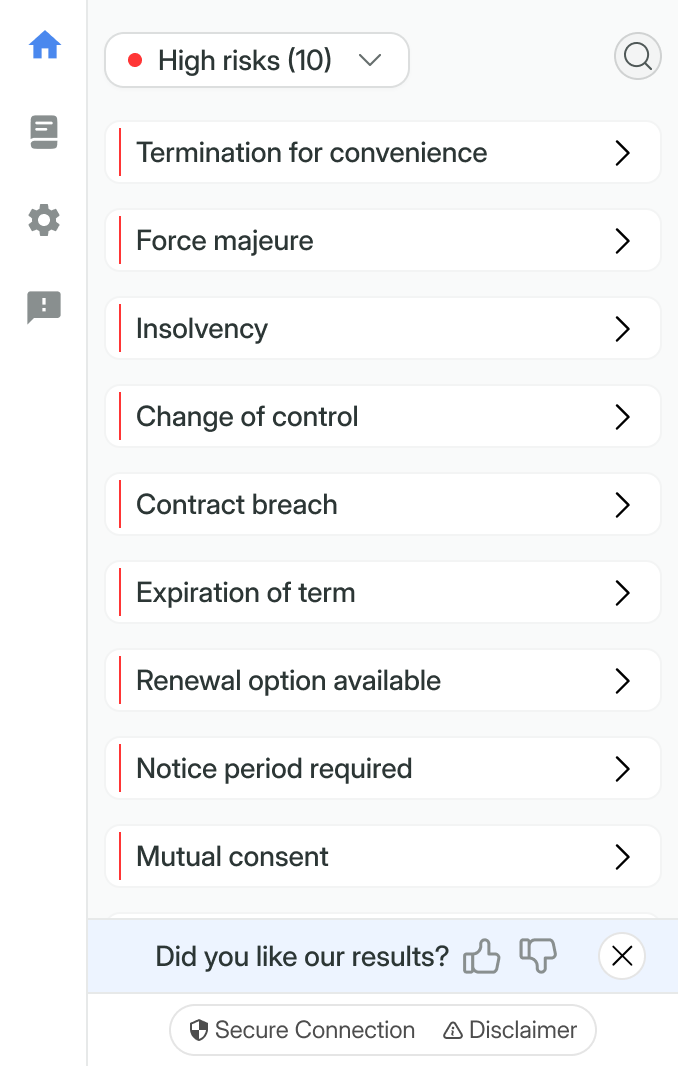Screen dimensions: 678x1066
Task: Click the feedback report icon in sidebar
Action: 44,308
